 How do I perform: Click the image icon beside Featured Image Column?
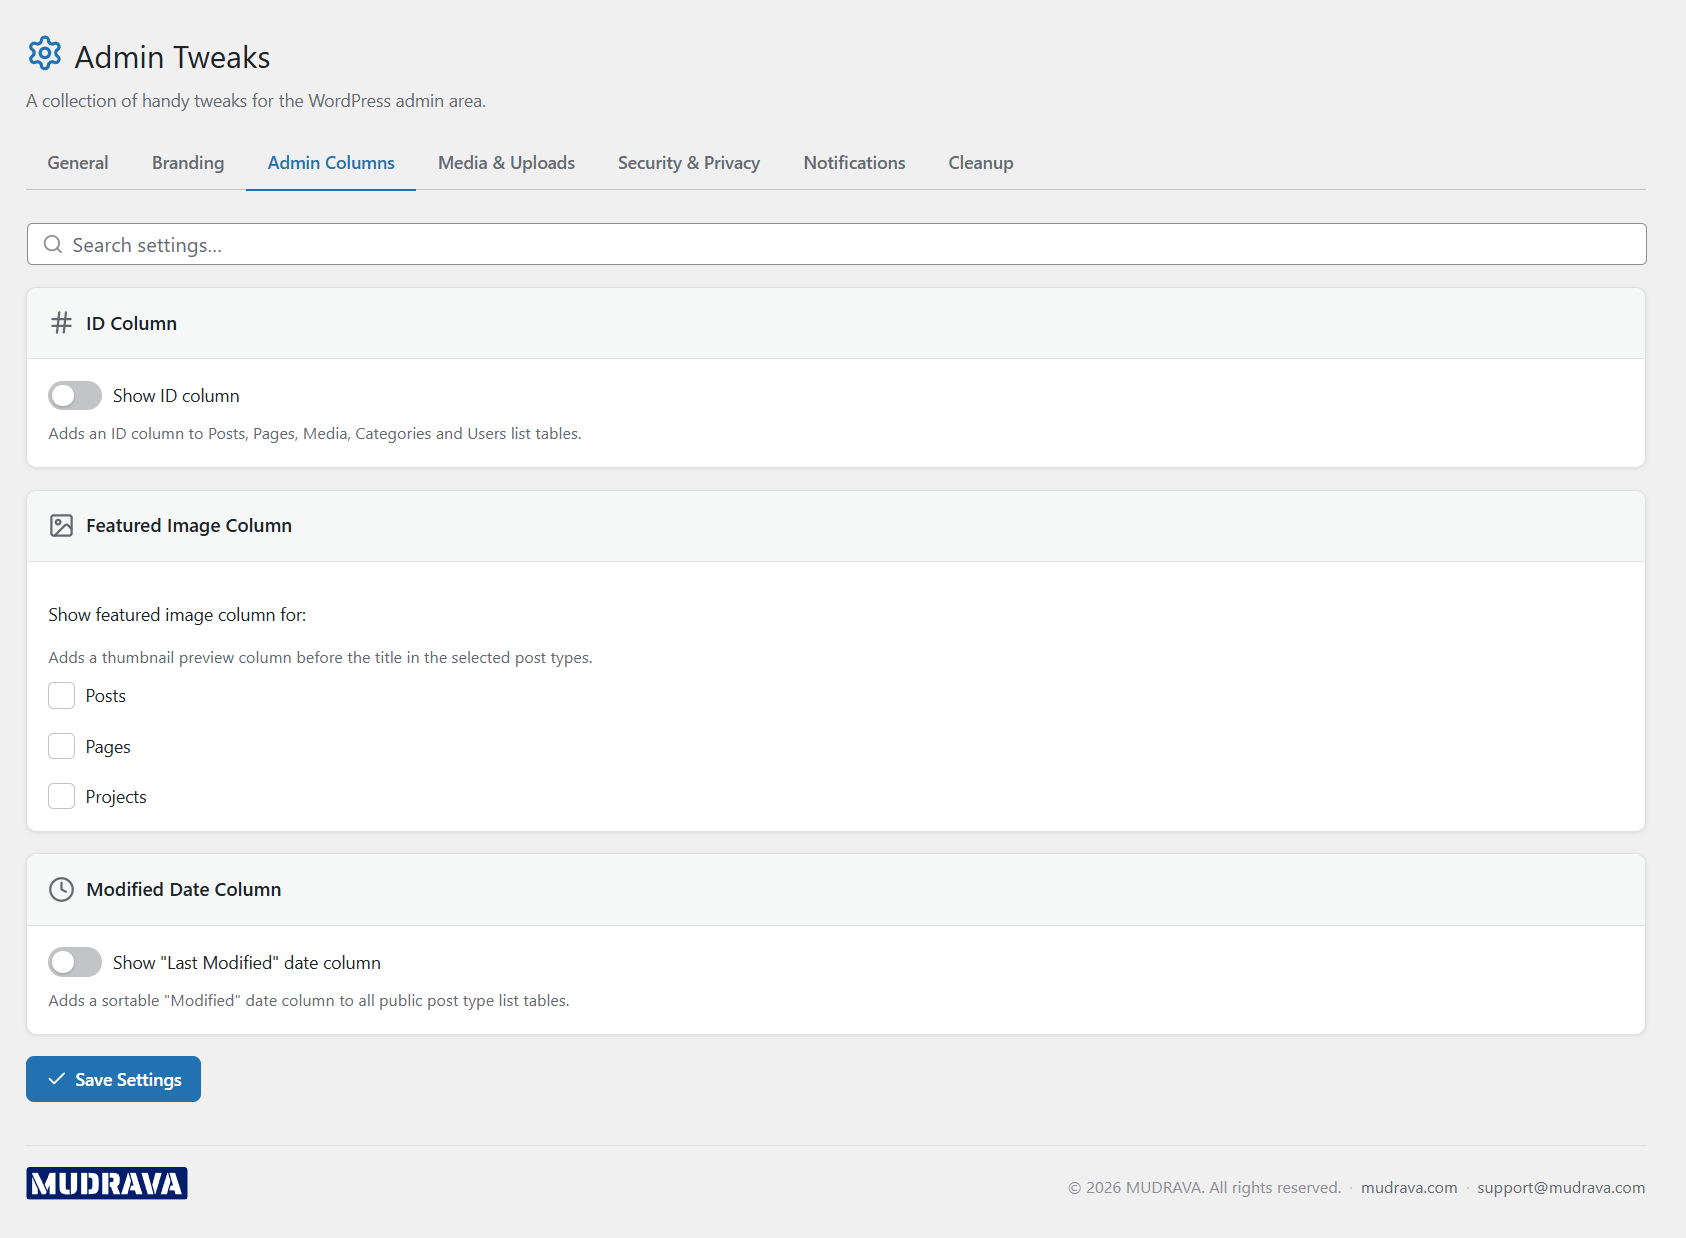[x=61, y=525]
